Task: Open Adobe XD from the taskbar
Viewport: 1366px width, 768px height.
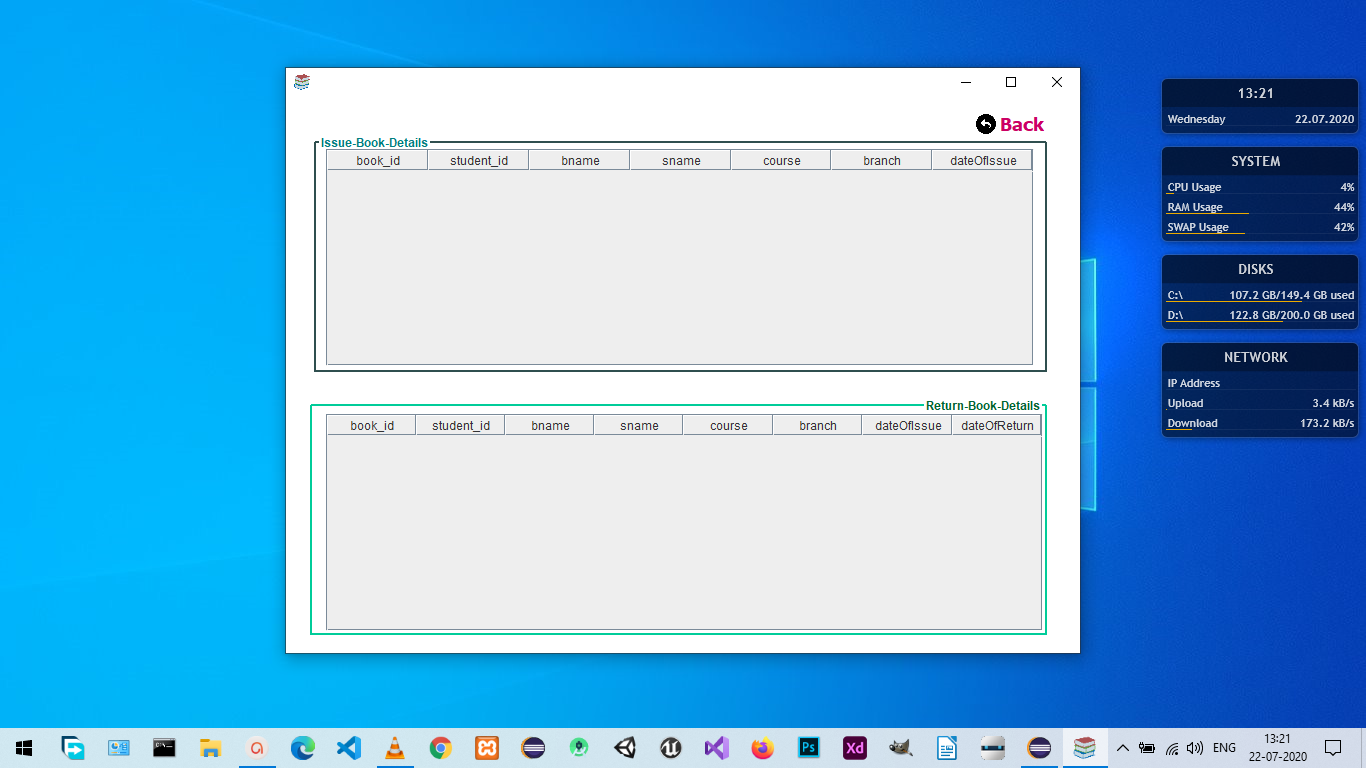Action: pos(855,747)
